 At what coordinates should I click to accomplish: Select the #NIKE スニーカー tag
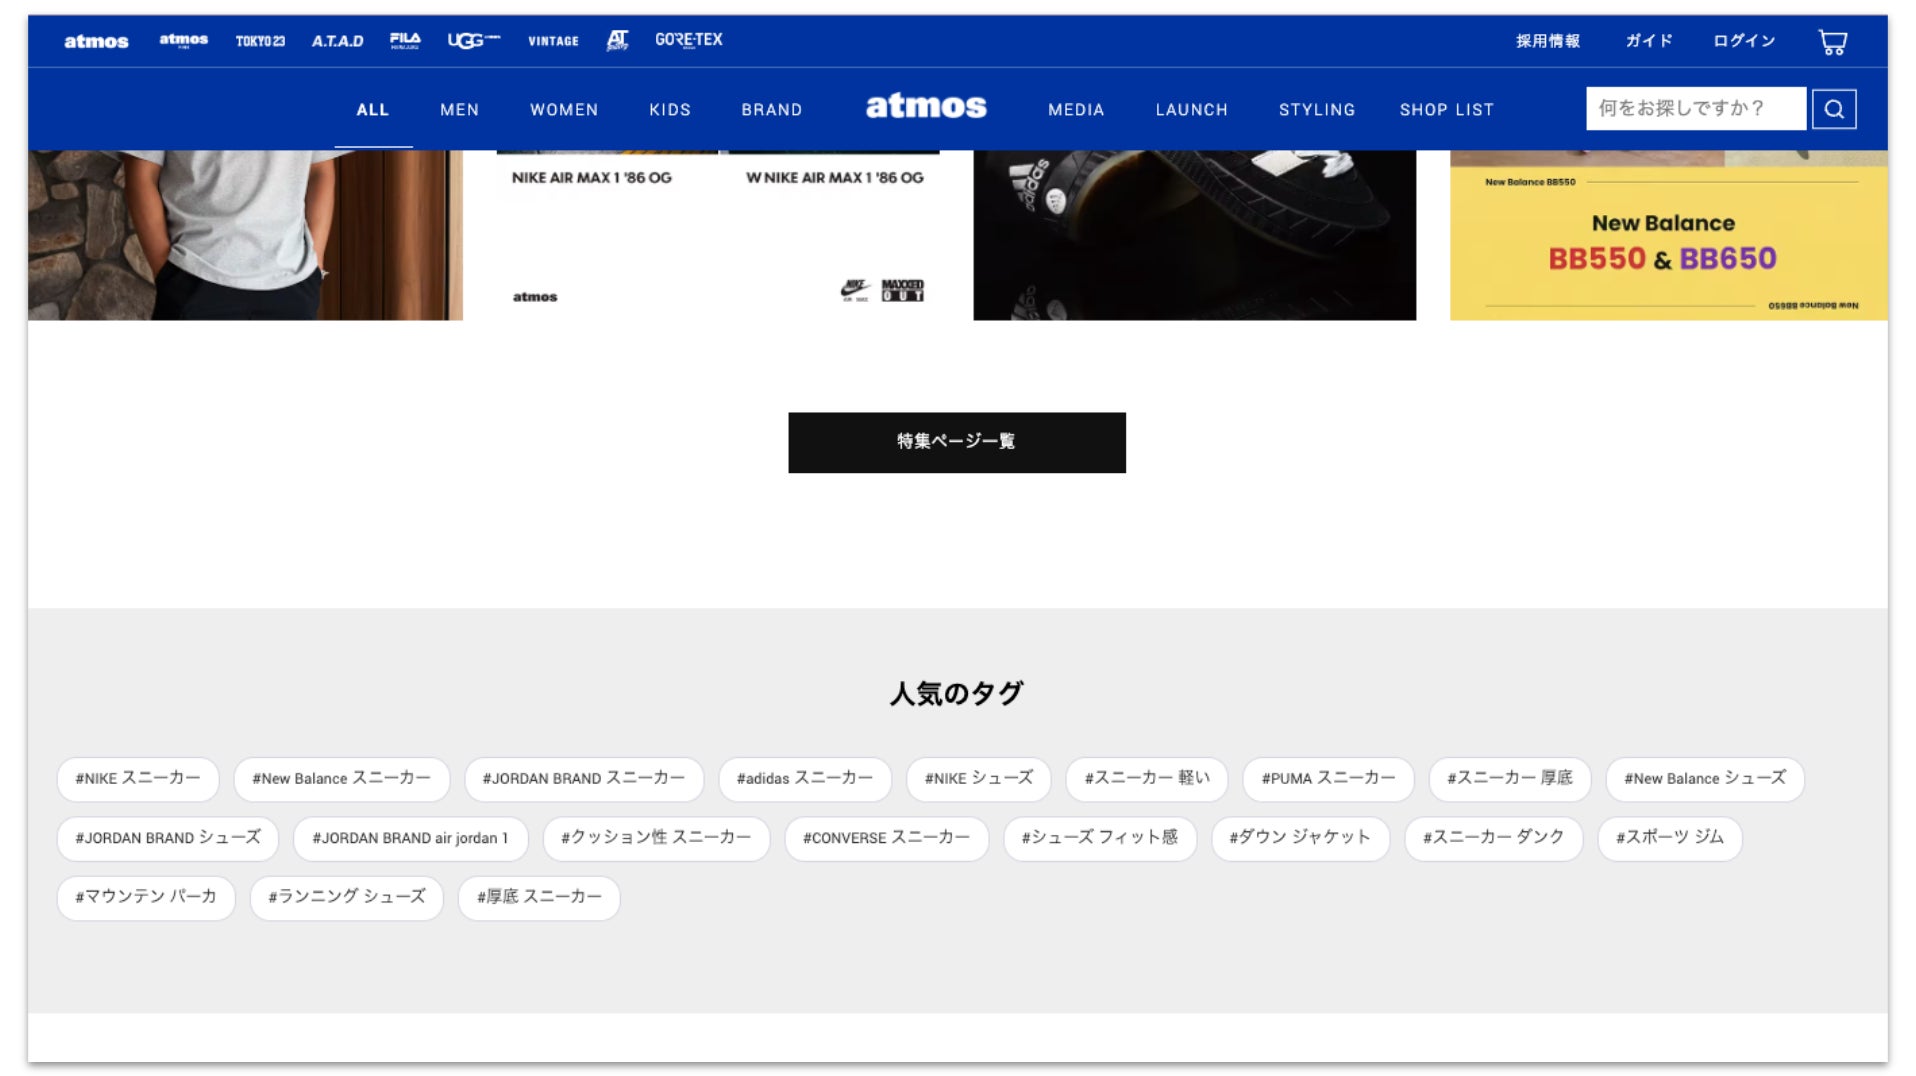(138, 779)
